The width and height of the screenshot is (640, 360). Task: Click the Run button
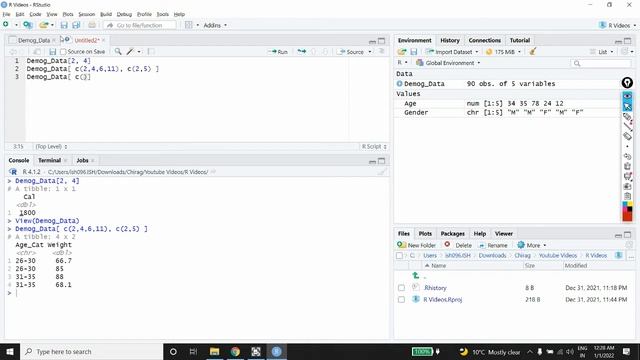278,52
